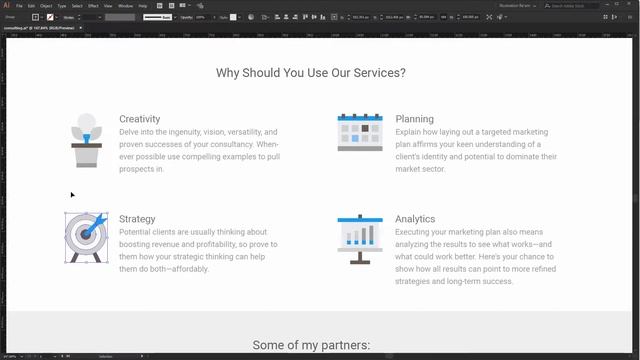The width and height of the screenshot is (640, 360).
Task: Click the 'Creativity' heading text
Action: (x=140, y=119)
